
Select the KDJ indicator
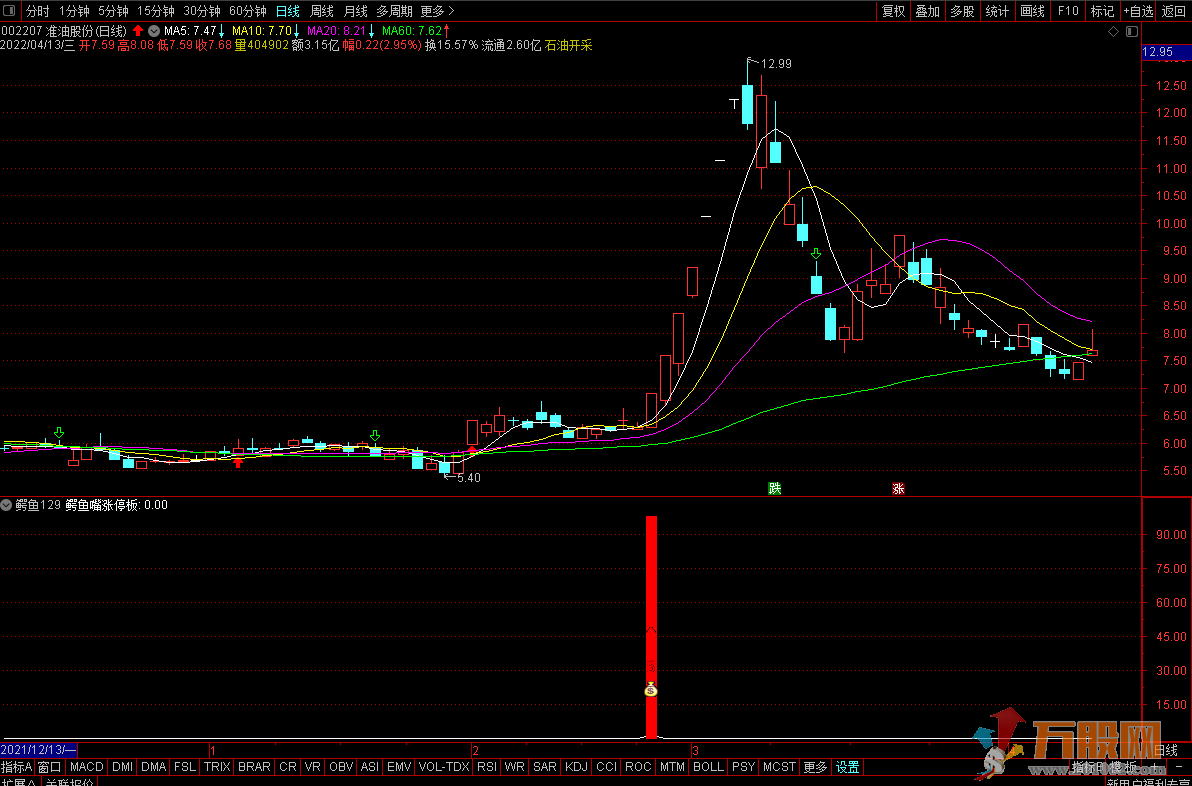576,767
